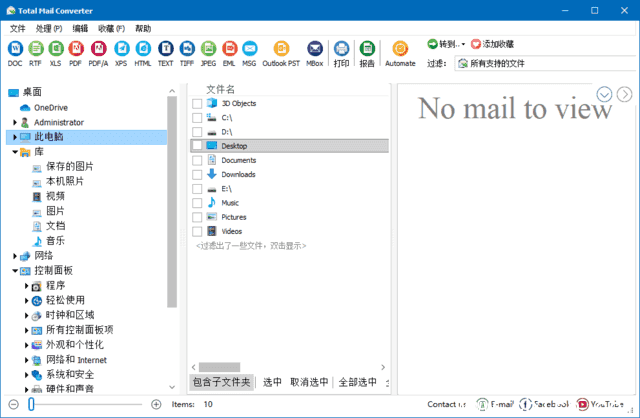Open the 文件 menu
Viewport: 640px width, 418px height.
point(18,29)
